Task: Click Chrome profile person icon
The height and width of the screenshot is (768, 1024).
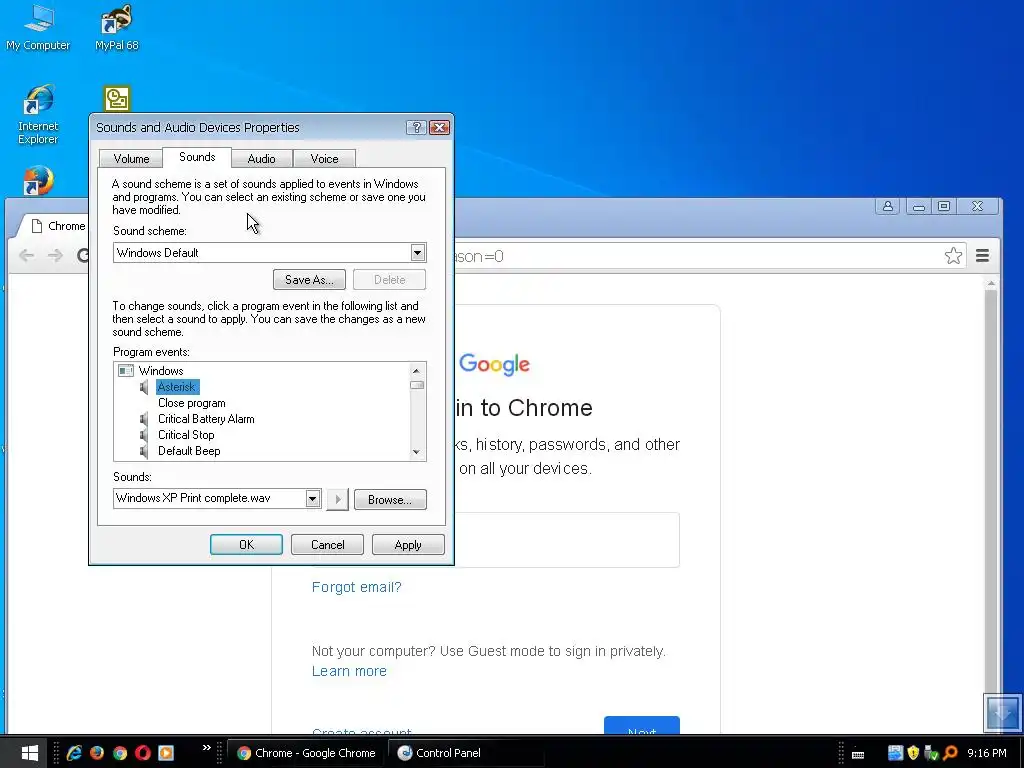Action: [x=888, y=206]
